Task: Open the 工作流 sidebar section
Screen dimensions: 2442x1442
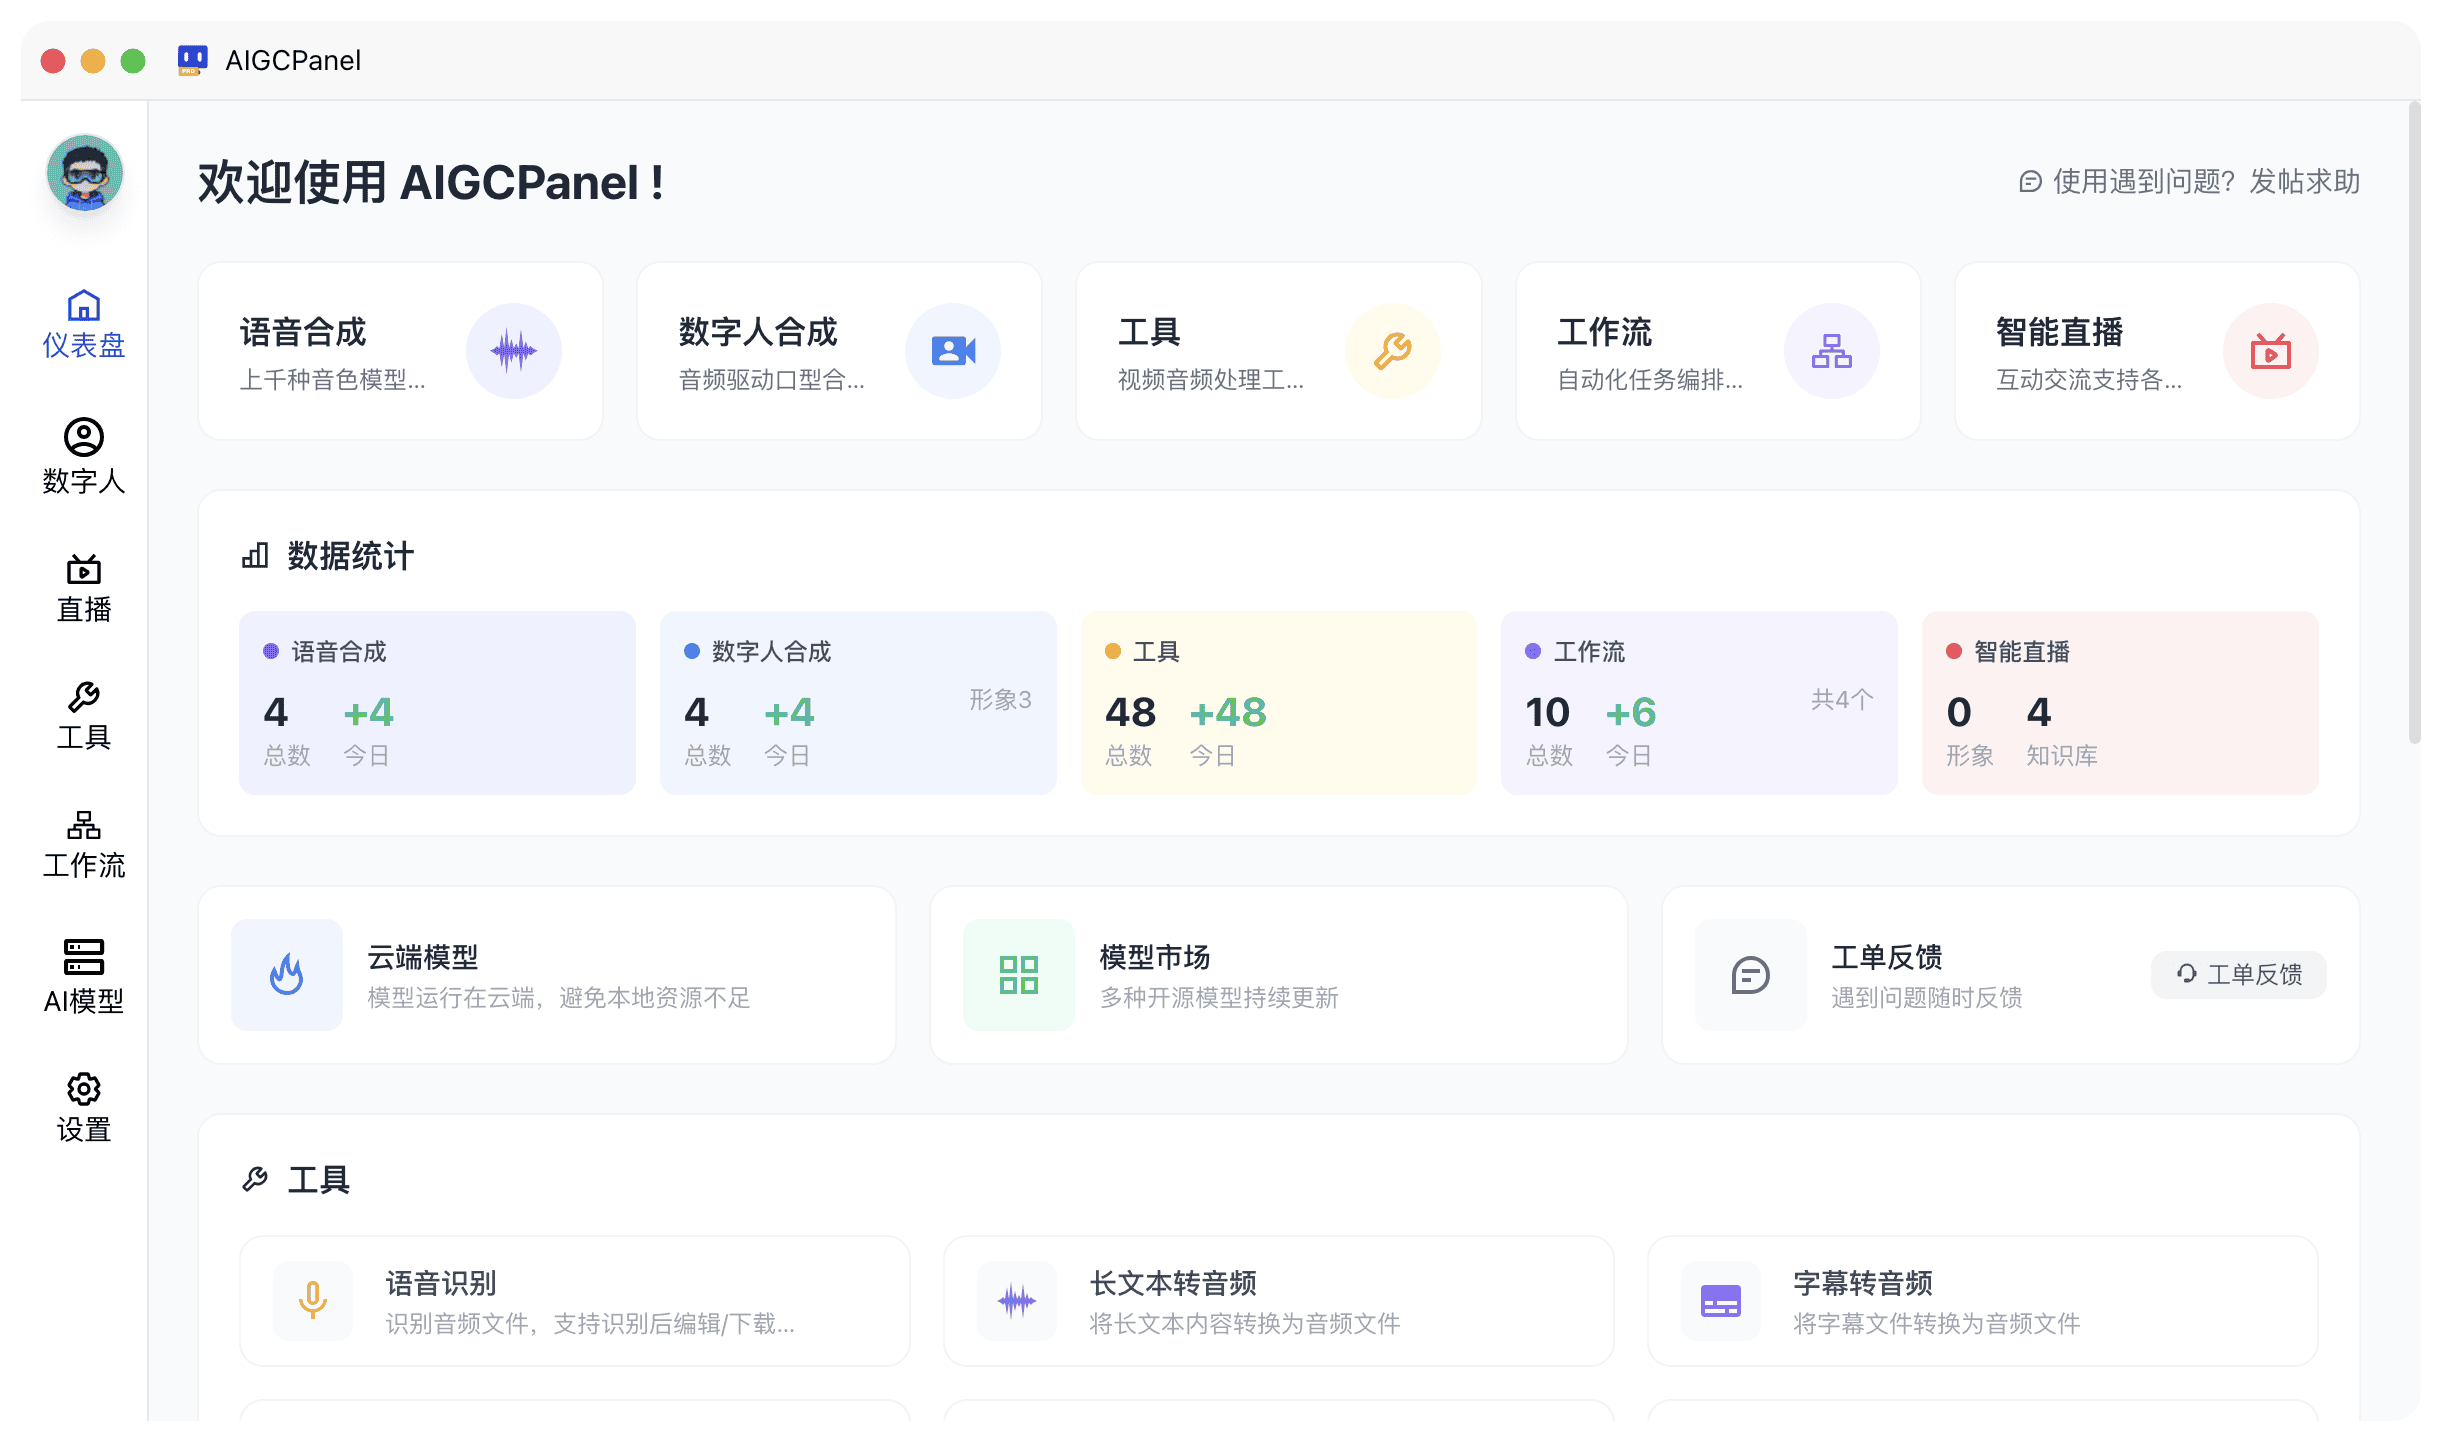Action: (84, 845)
